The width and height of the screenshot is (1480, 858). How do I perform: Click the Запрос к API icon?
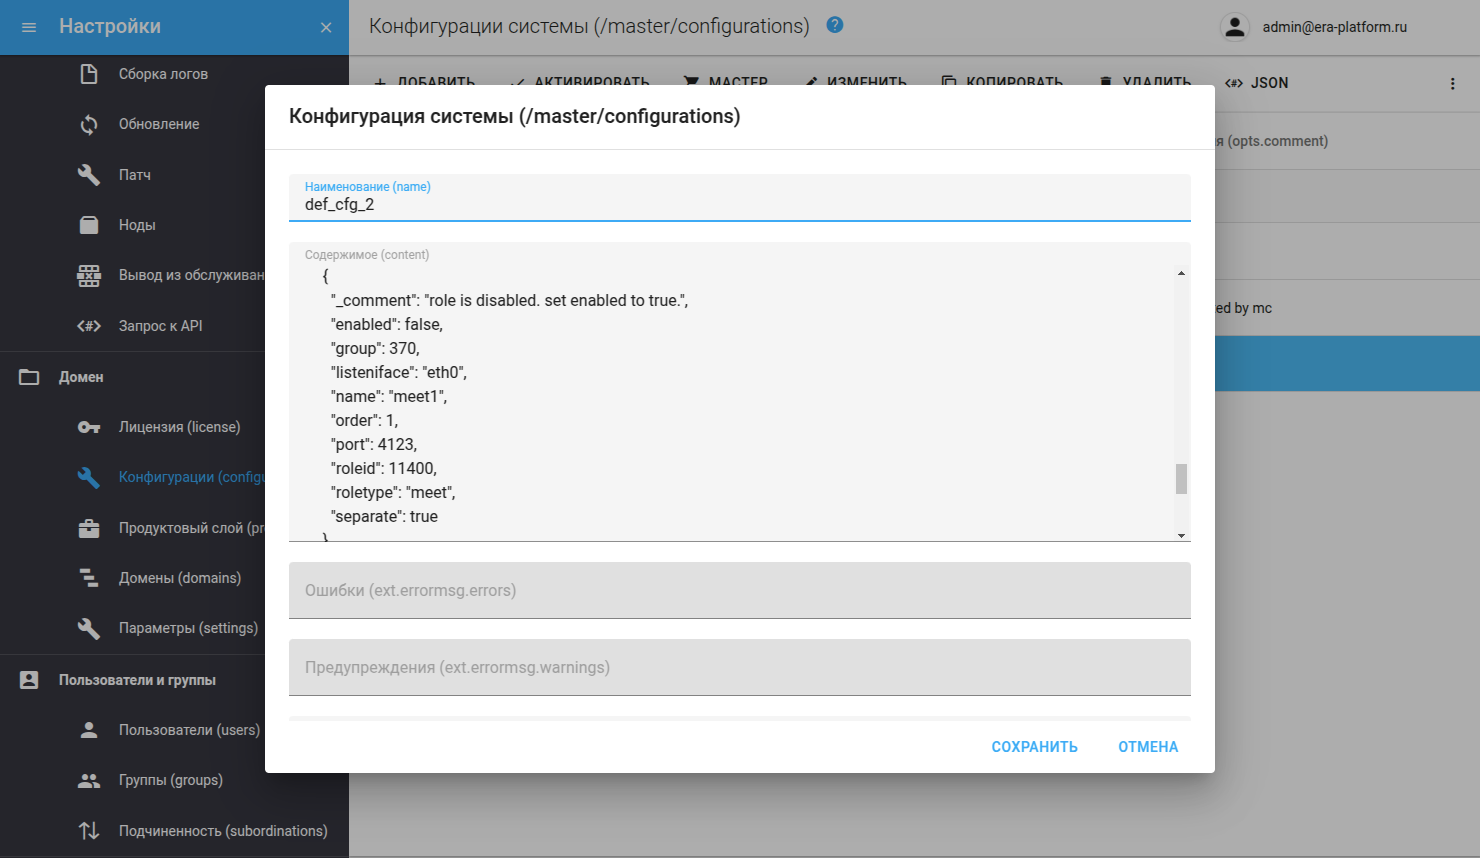click(x=90, y=325)
